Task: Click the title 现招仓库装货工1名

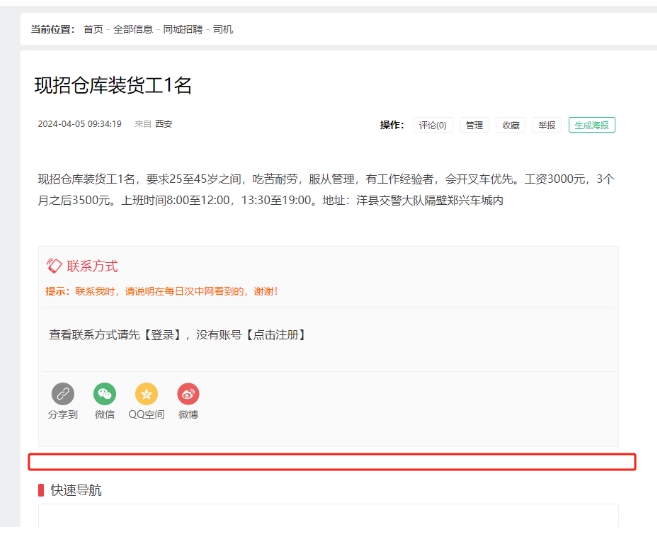Action: pyautogui.click(x=113, y=86)
